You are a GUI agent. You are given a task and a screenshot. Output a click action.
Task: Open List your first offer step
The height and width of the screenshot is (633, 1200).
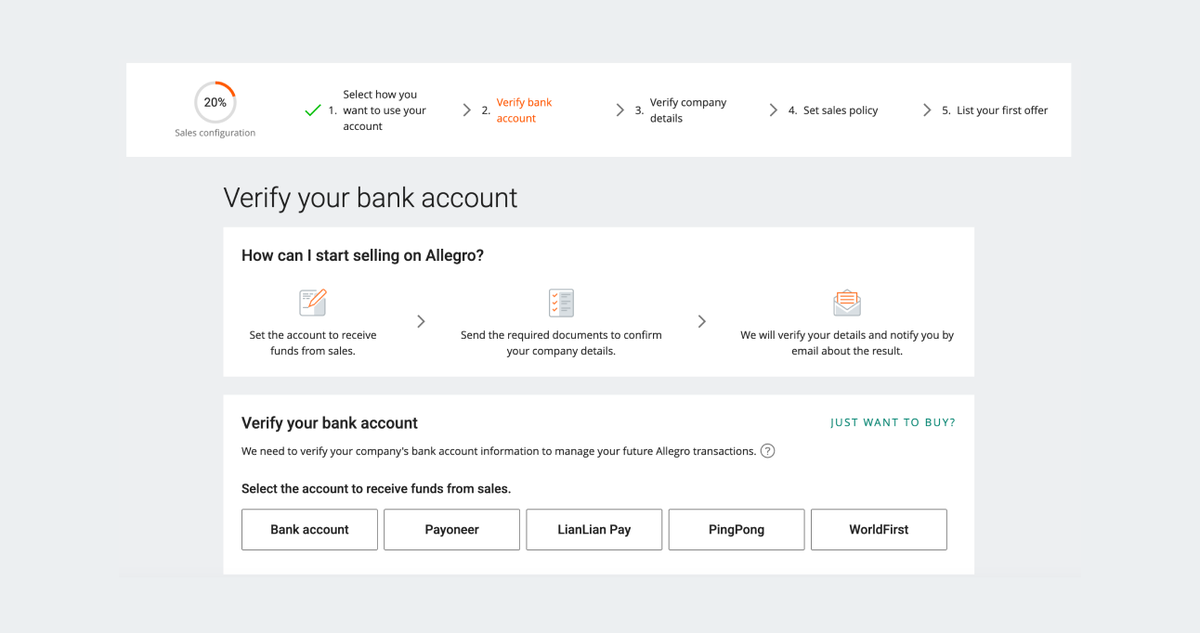pos(1001,110)
